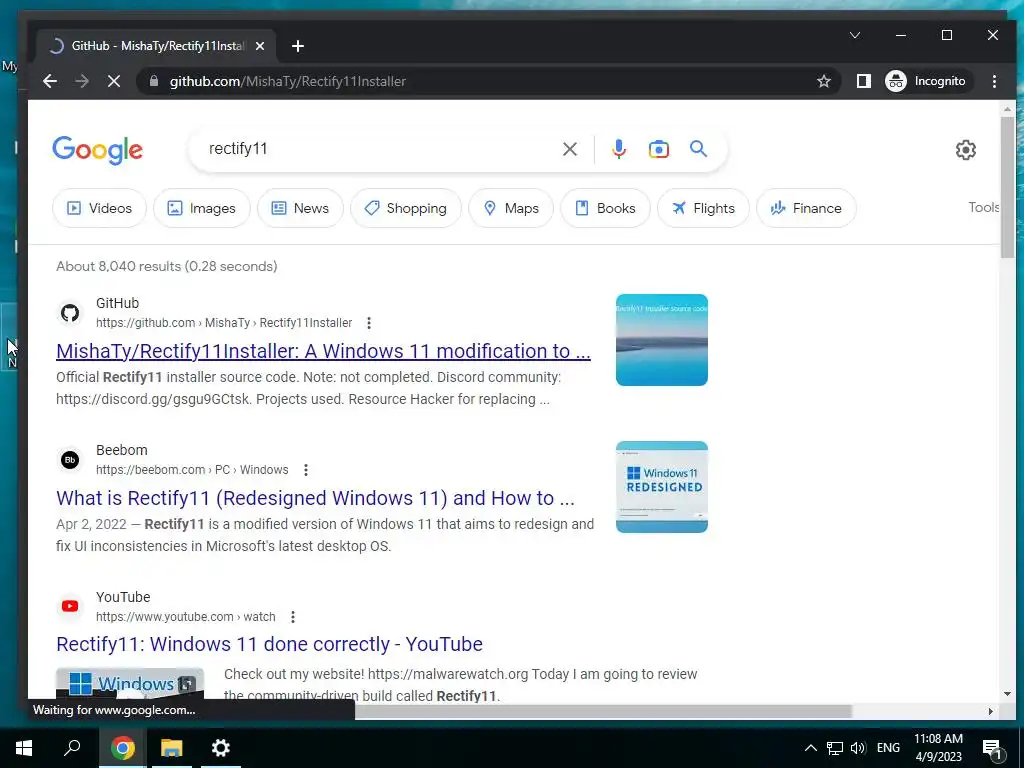This screenshot has width=1024, height=768.
Task: Open File Explorer from the taskbar
Action: coord(172,748)
